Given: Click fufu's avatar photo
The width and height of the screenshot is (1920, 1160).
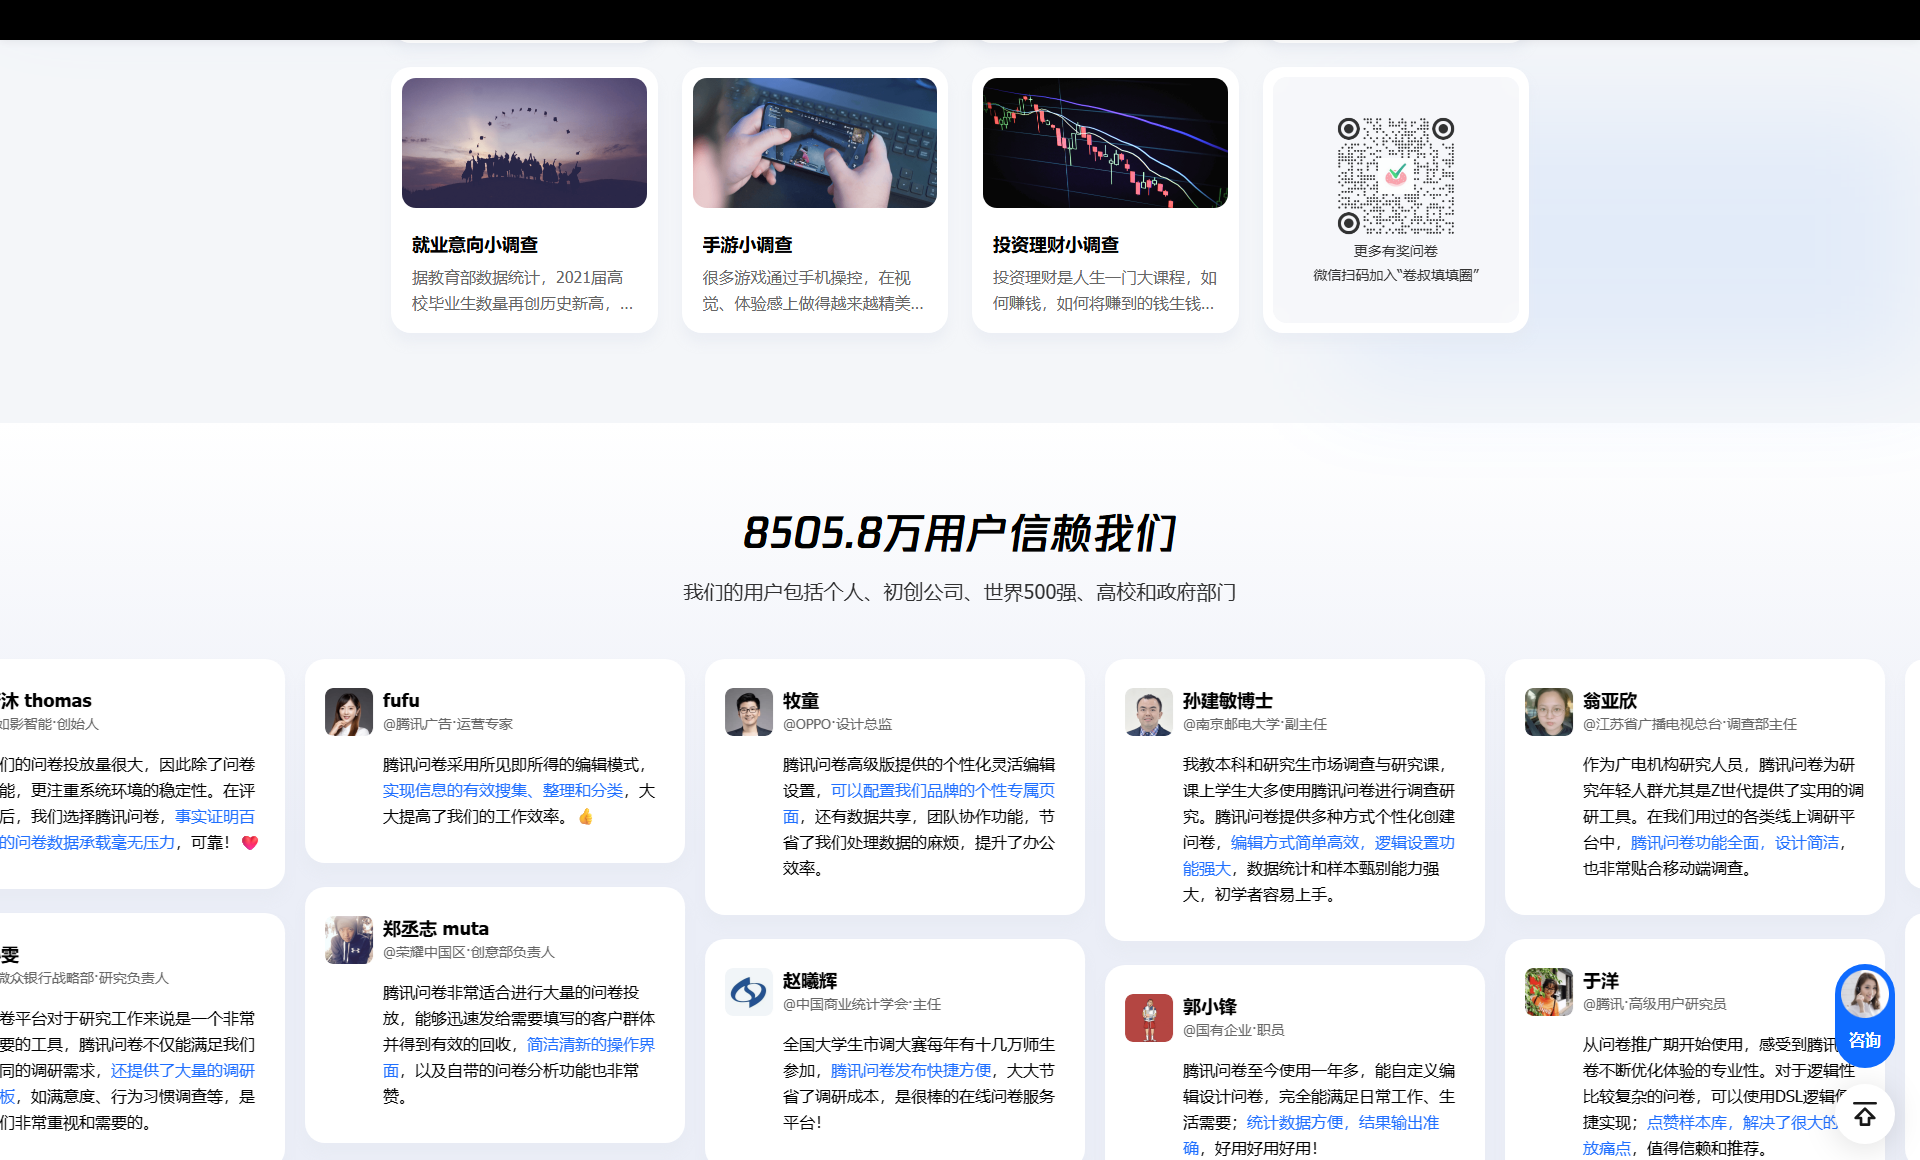Looking at the screenshot, I should pos(349,712).
